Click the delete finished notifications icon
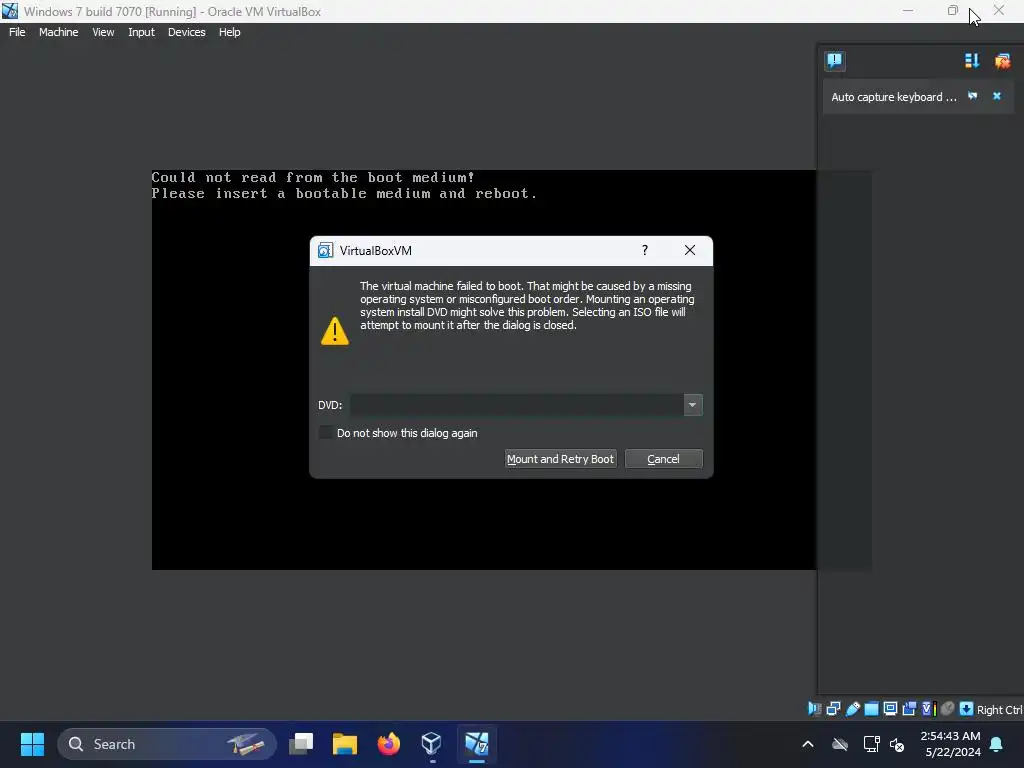 point(1002,61)
